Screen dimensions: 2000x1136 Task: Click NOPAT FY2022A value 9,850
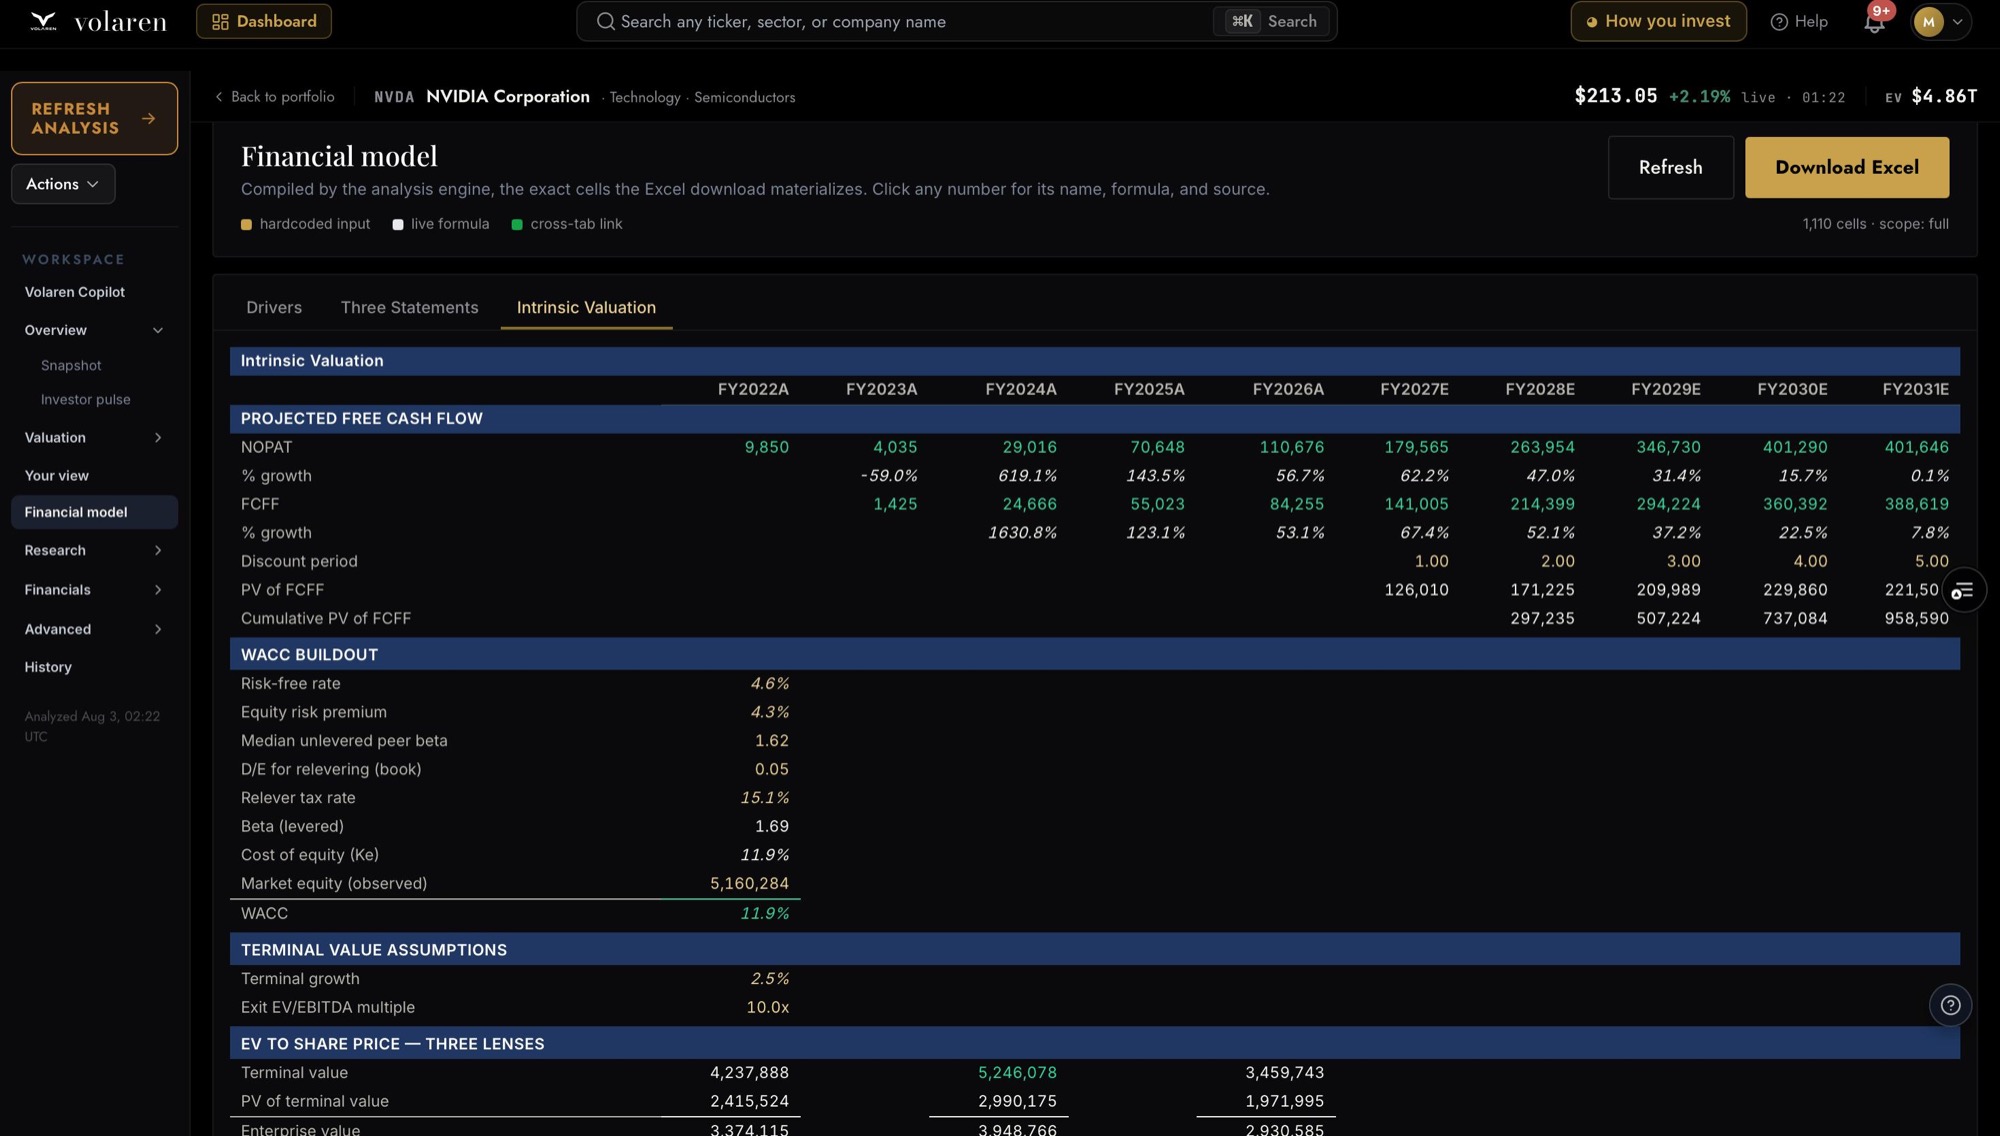coord(766,447)
